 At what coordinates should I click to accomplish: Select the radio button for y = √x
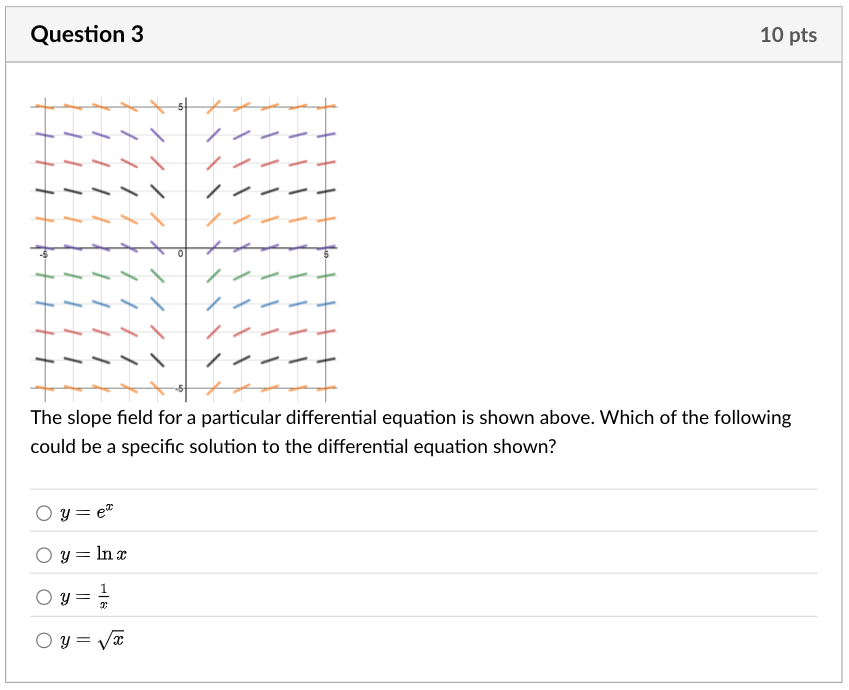[x=44, y=639]
